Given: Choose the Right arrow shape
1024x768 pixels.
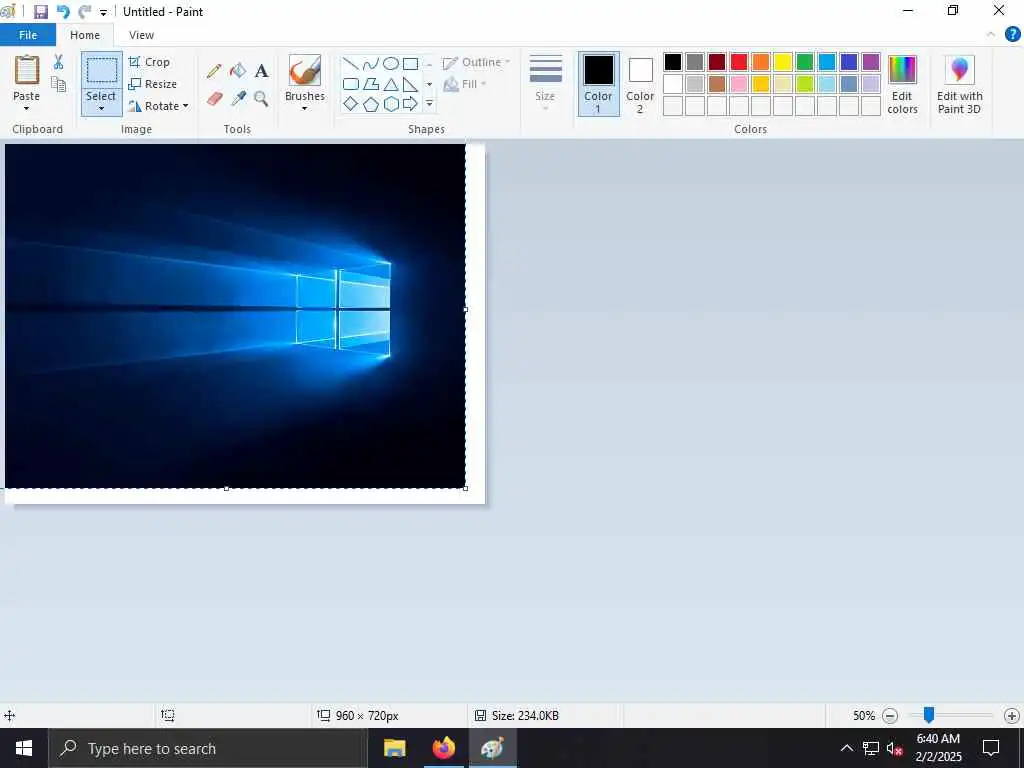Looking at the screenshot, I should pos(411,104).
